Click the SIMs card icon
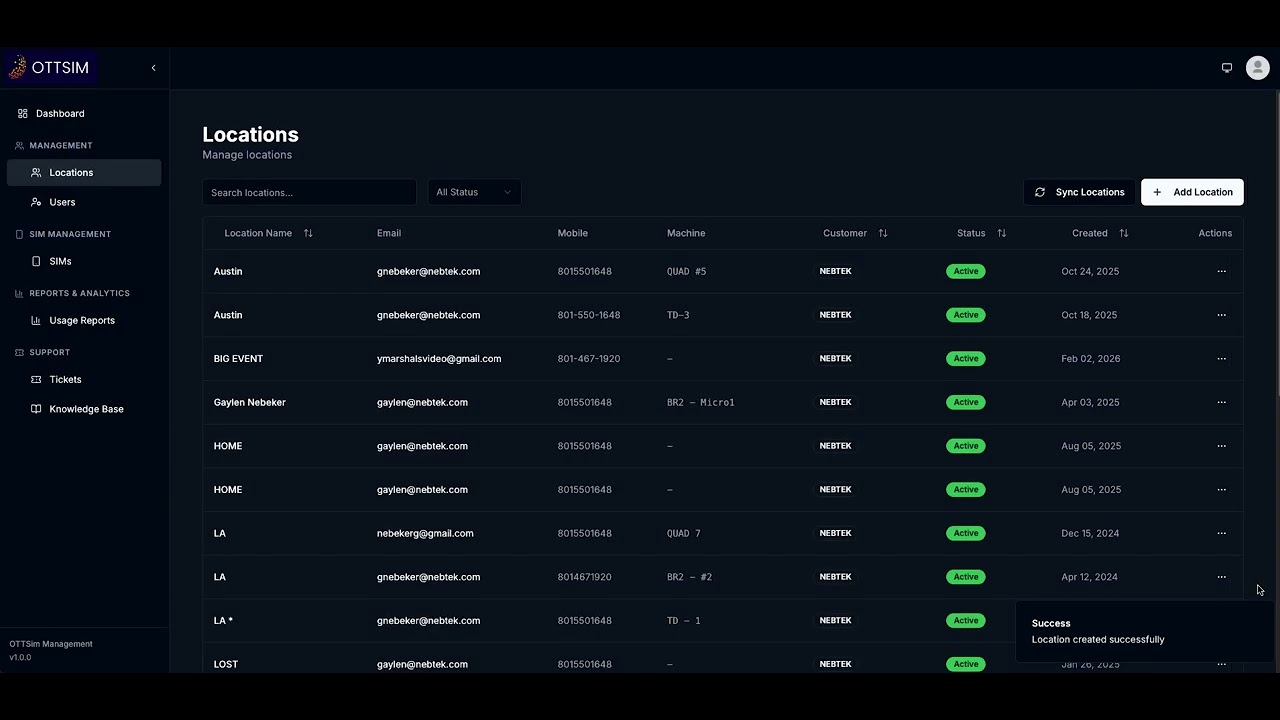1280x720 pixels. pos(36,261)
